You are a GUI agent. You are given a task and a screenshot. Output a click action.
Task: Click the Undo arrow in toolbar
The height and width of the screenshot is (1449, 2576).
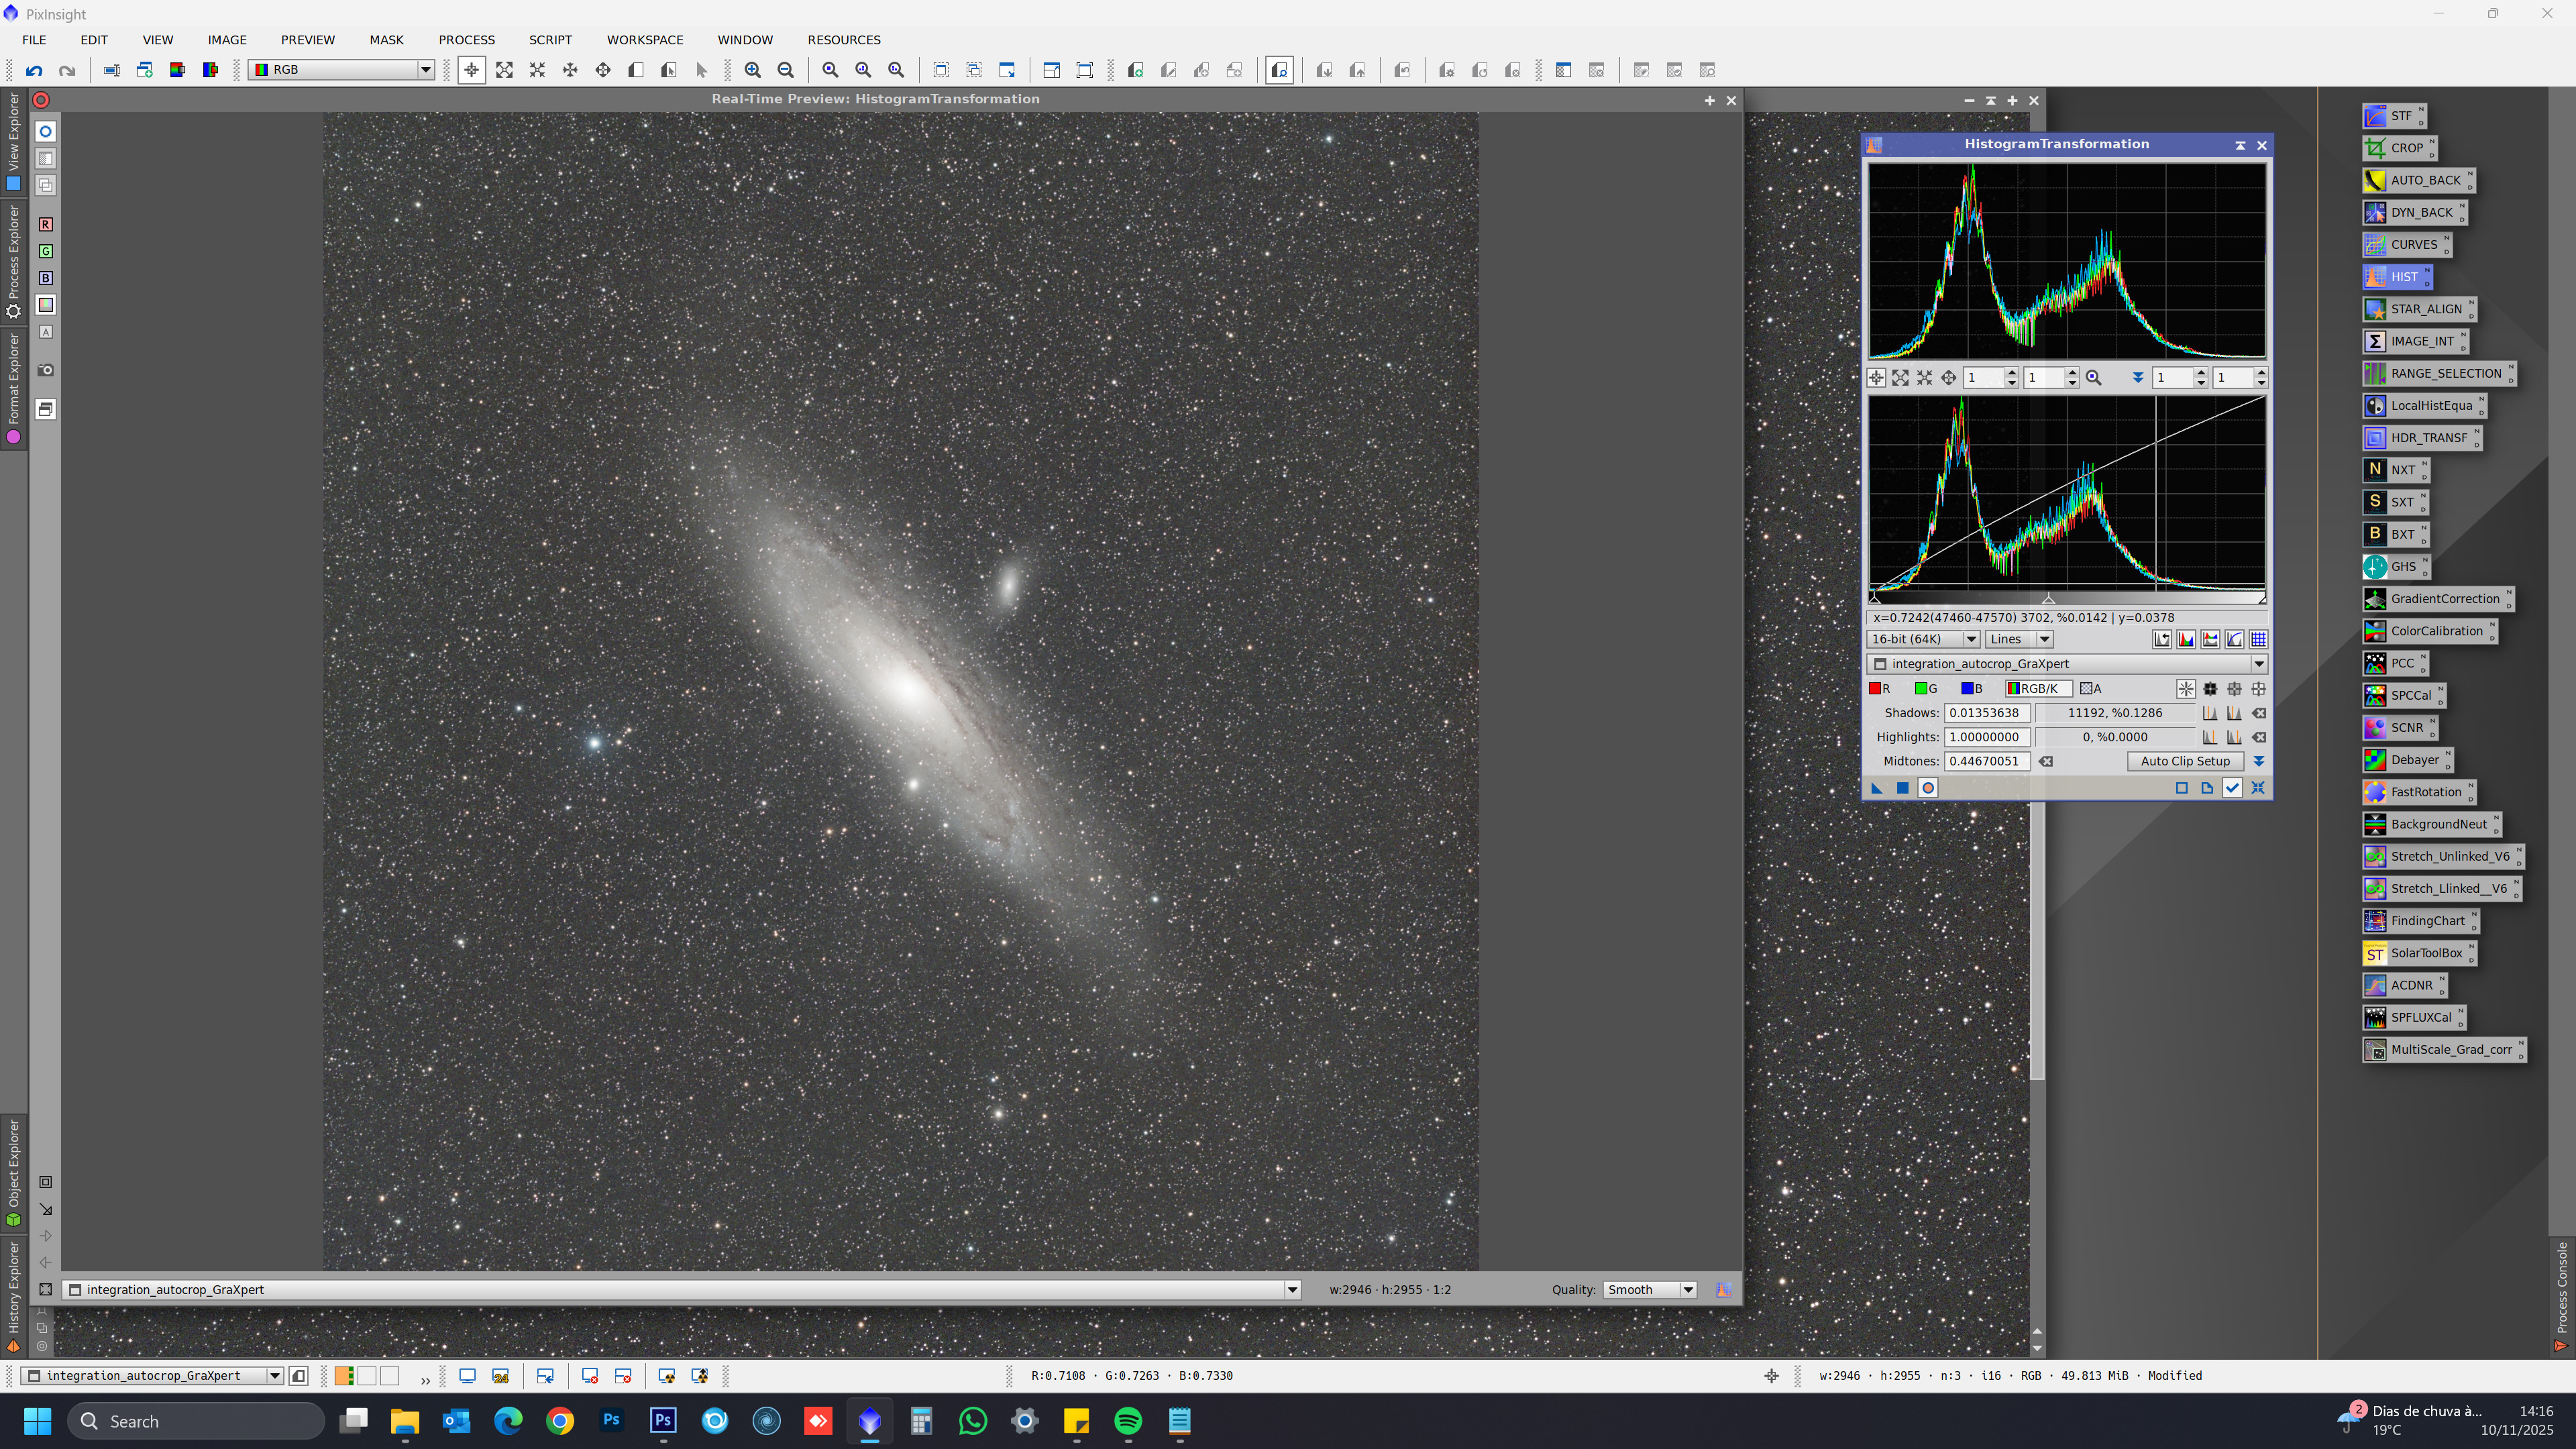point(34,70)
